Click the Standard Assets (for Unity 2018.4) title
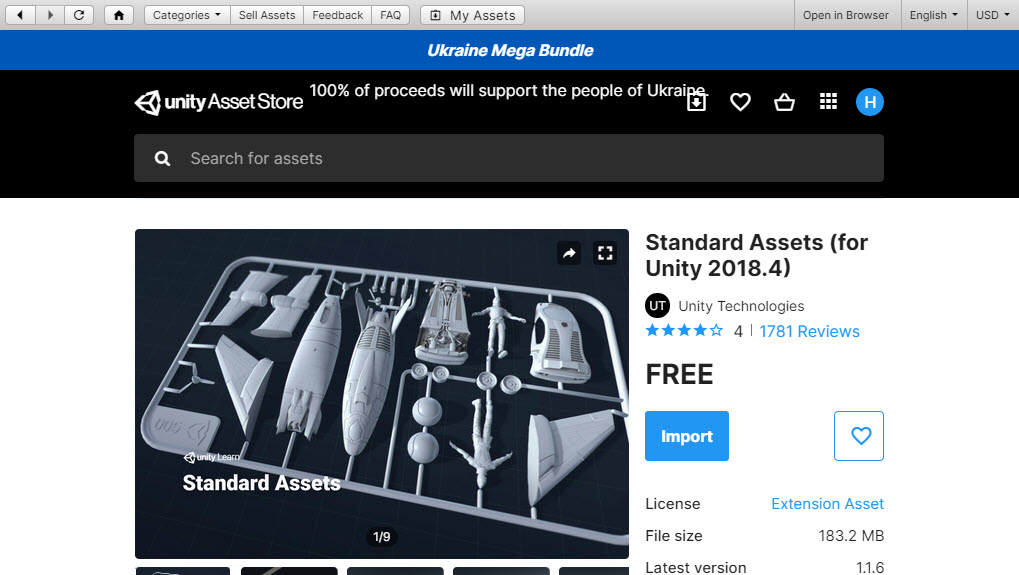This screenshot has height=575, width=1019. [756, 255]
